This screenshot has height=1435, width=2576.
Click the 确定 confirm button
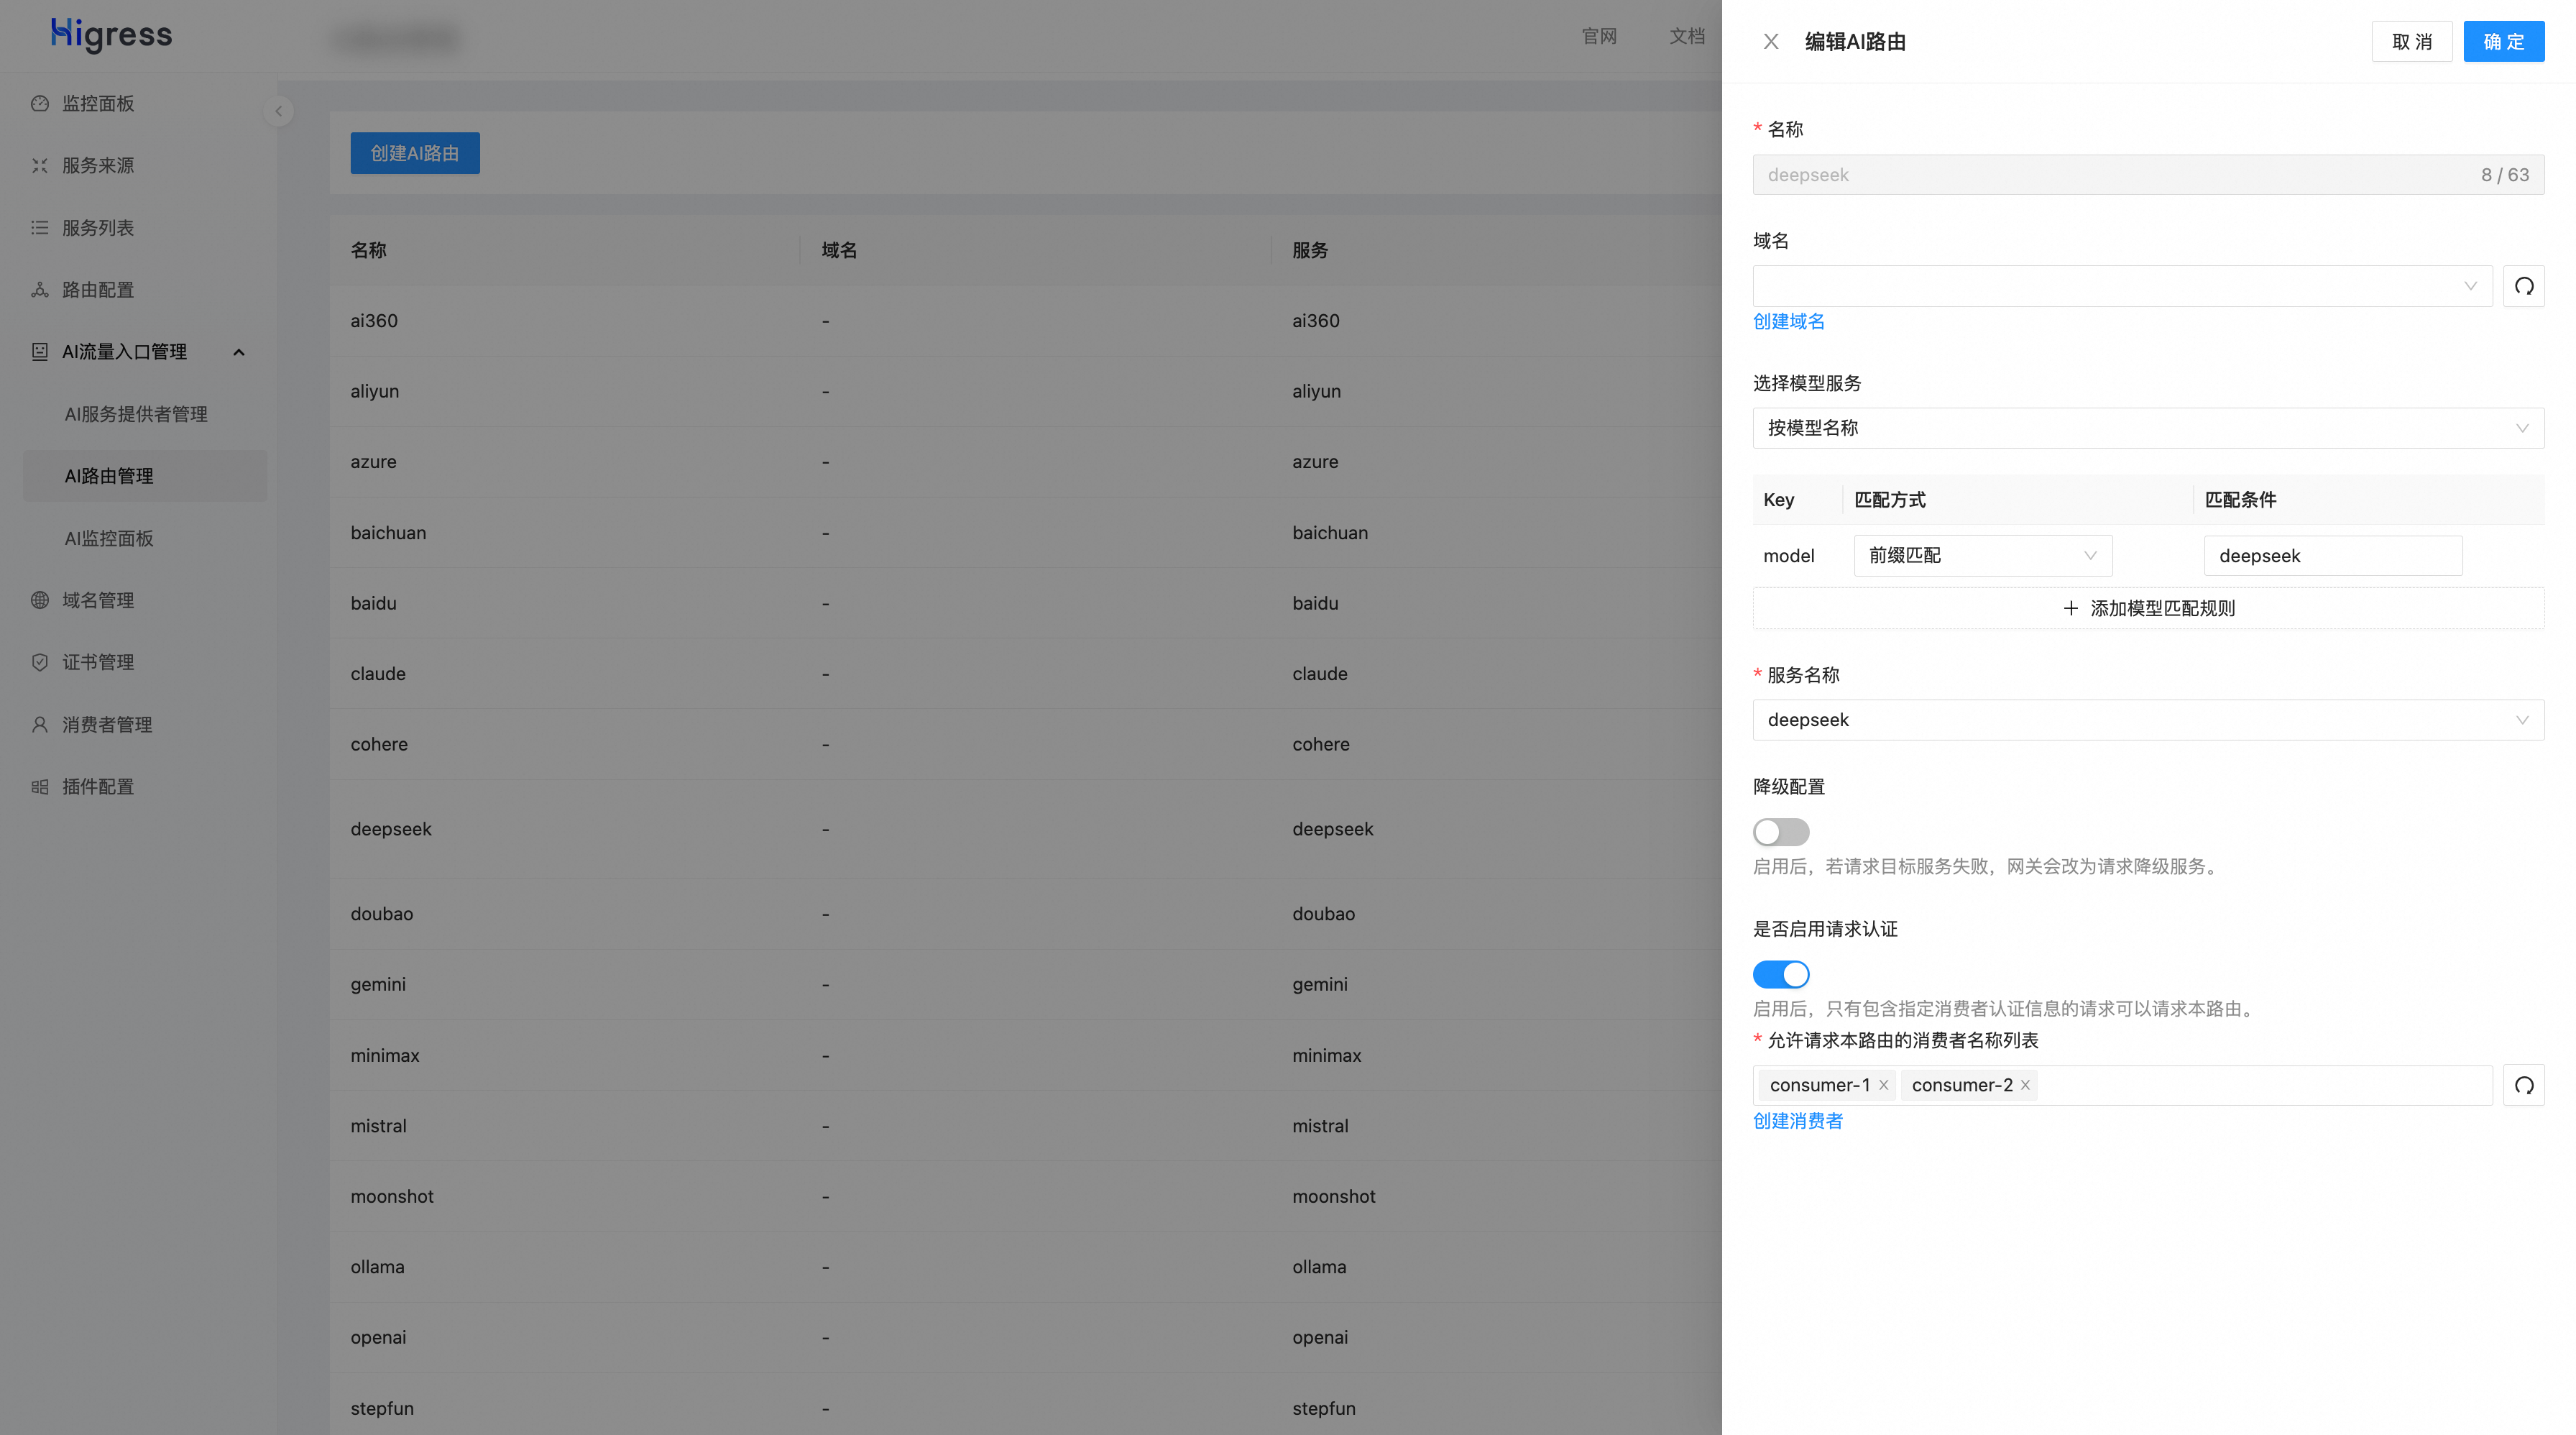pos(2503,42)
